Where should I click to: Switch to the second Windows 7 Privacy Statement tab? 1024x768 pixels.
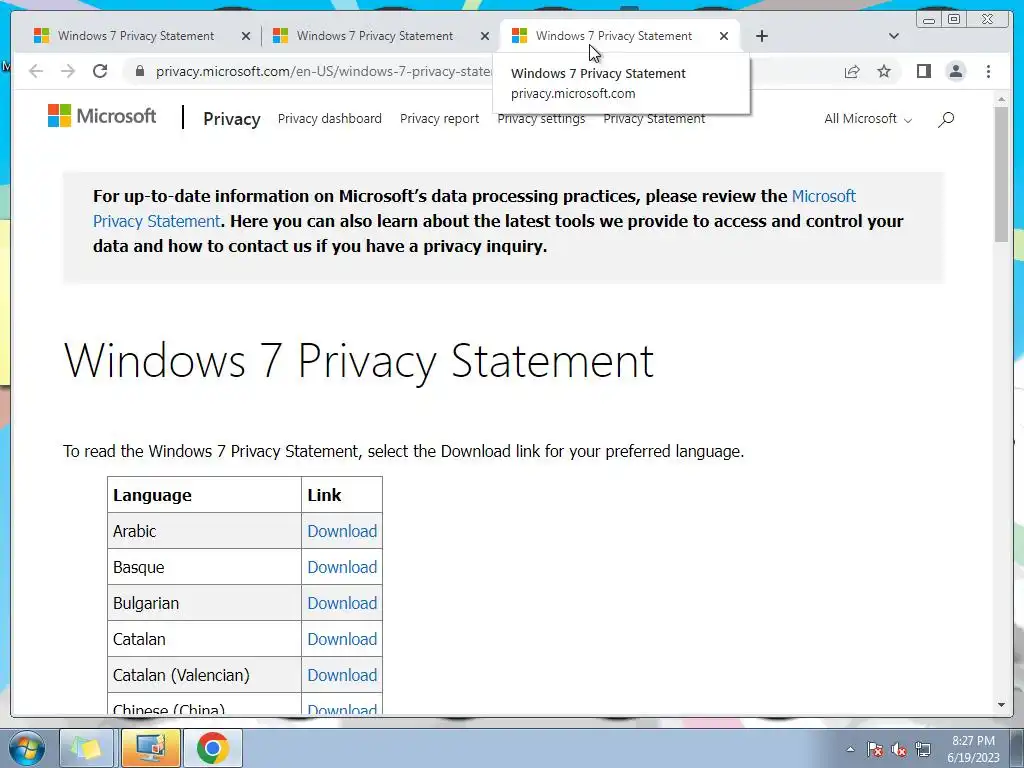(x=375, y=36)
